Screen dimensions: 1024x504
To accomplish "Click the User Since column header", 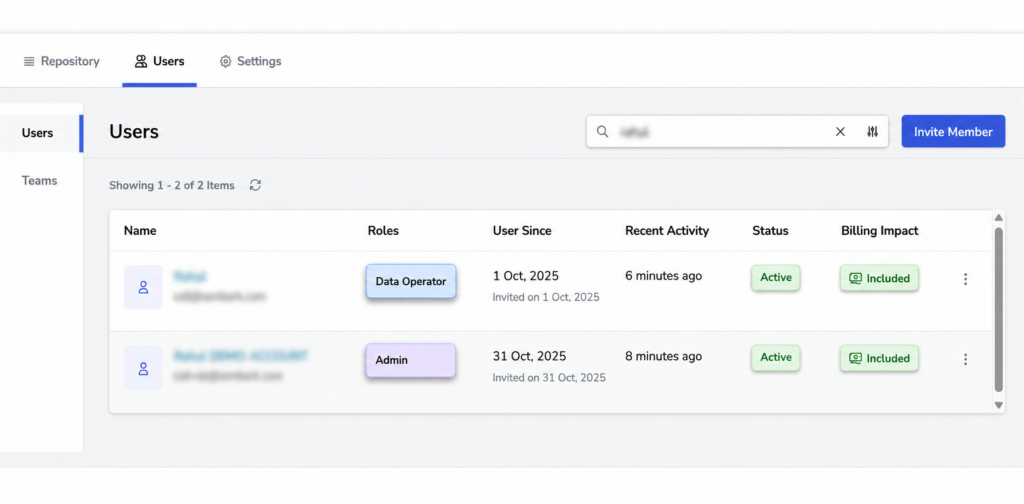I will [x=522, y=230].
